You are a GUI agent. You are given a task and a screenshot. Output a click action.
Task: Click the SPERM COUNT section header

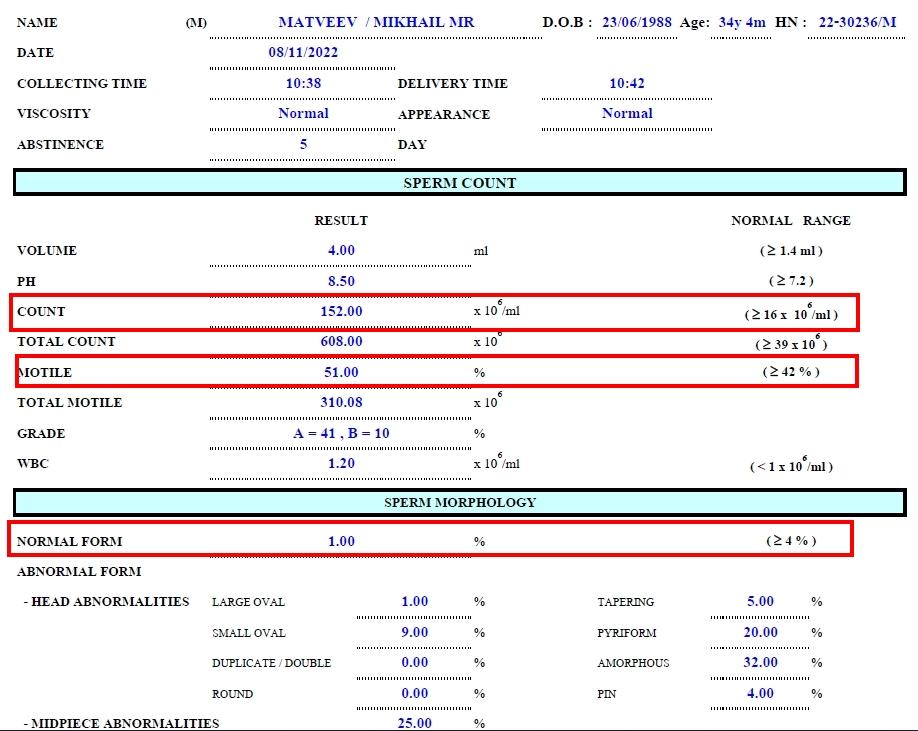click(x=459, y=183)
